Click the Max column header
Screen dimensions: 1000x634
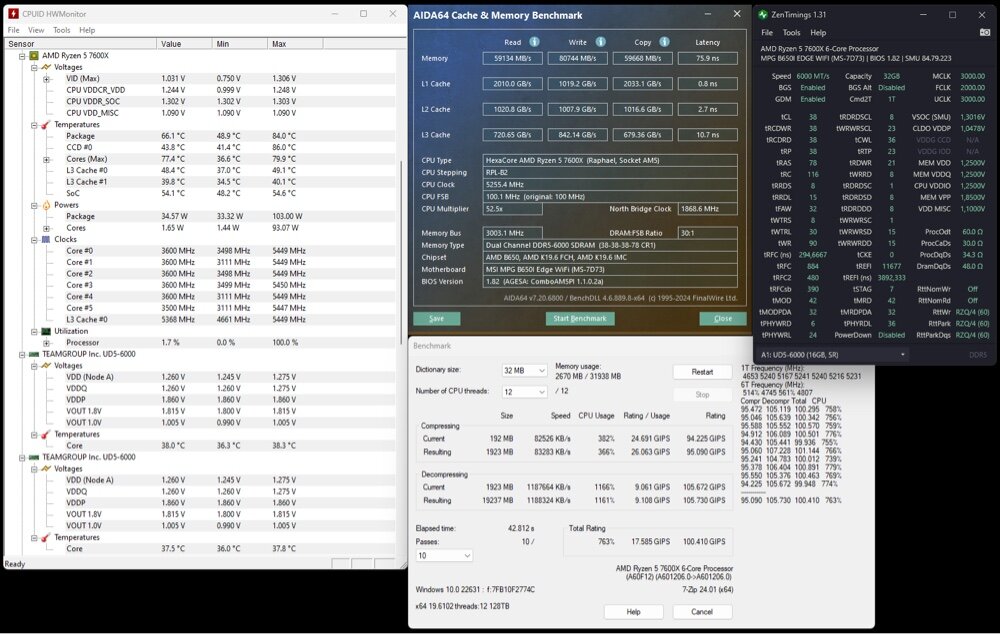coord(295,43)
